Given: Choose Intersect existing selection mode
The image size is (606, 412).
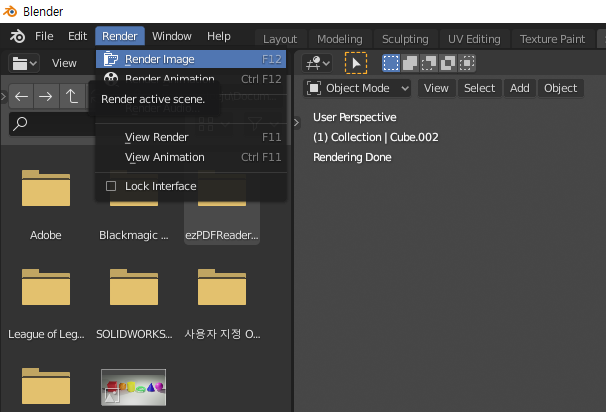Looking at the screenshot, I should click(466, 63).
